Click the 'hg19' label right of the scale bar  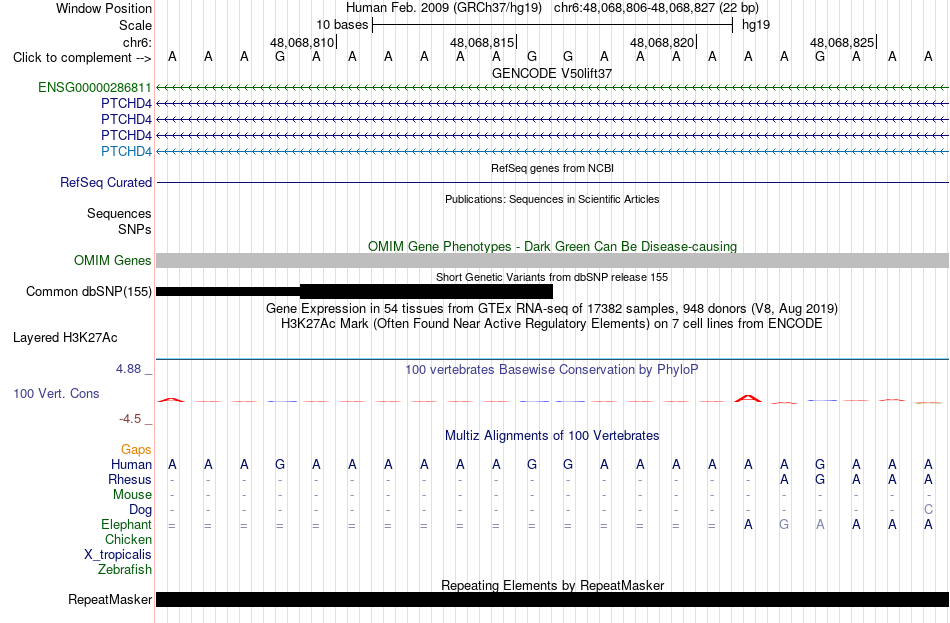[x=756, y=25]
